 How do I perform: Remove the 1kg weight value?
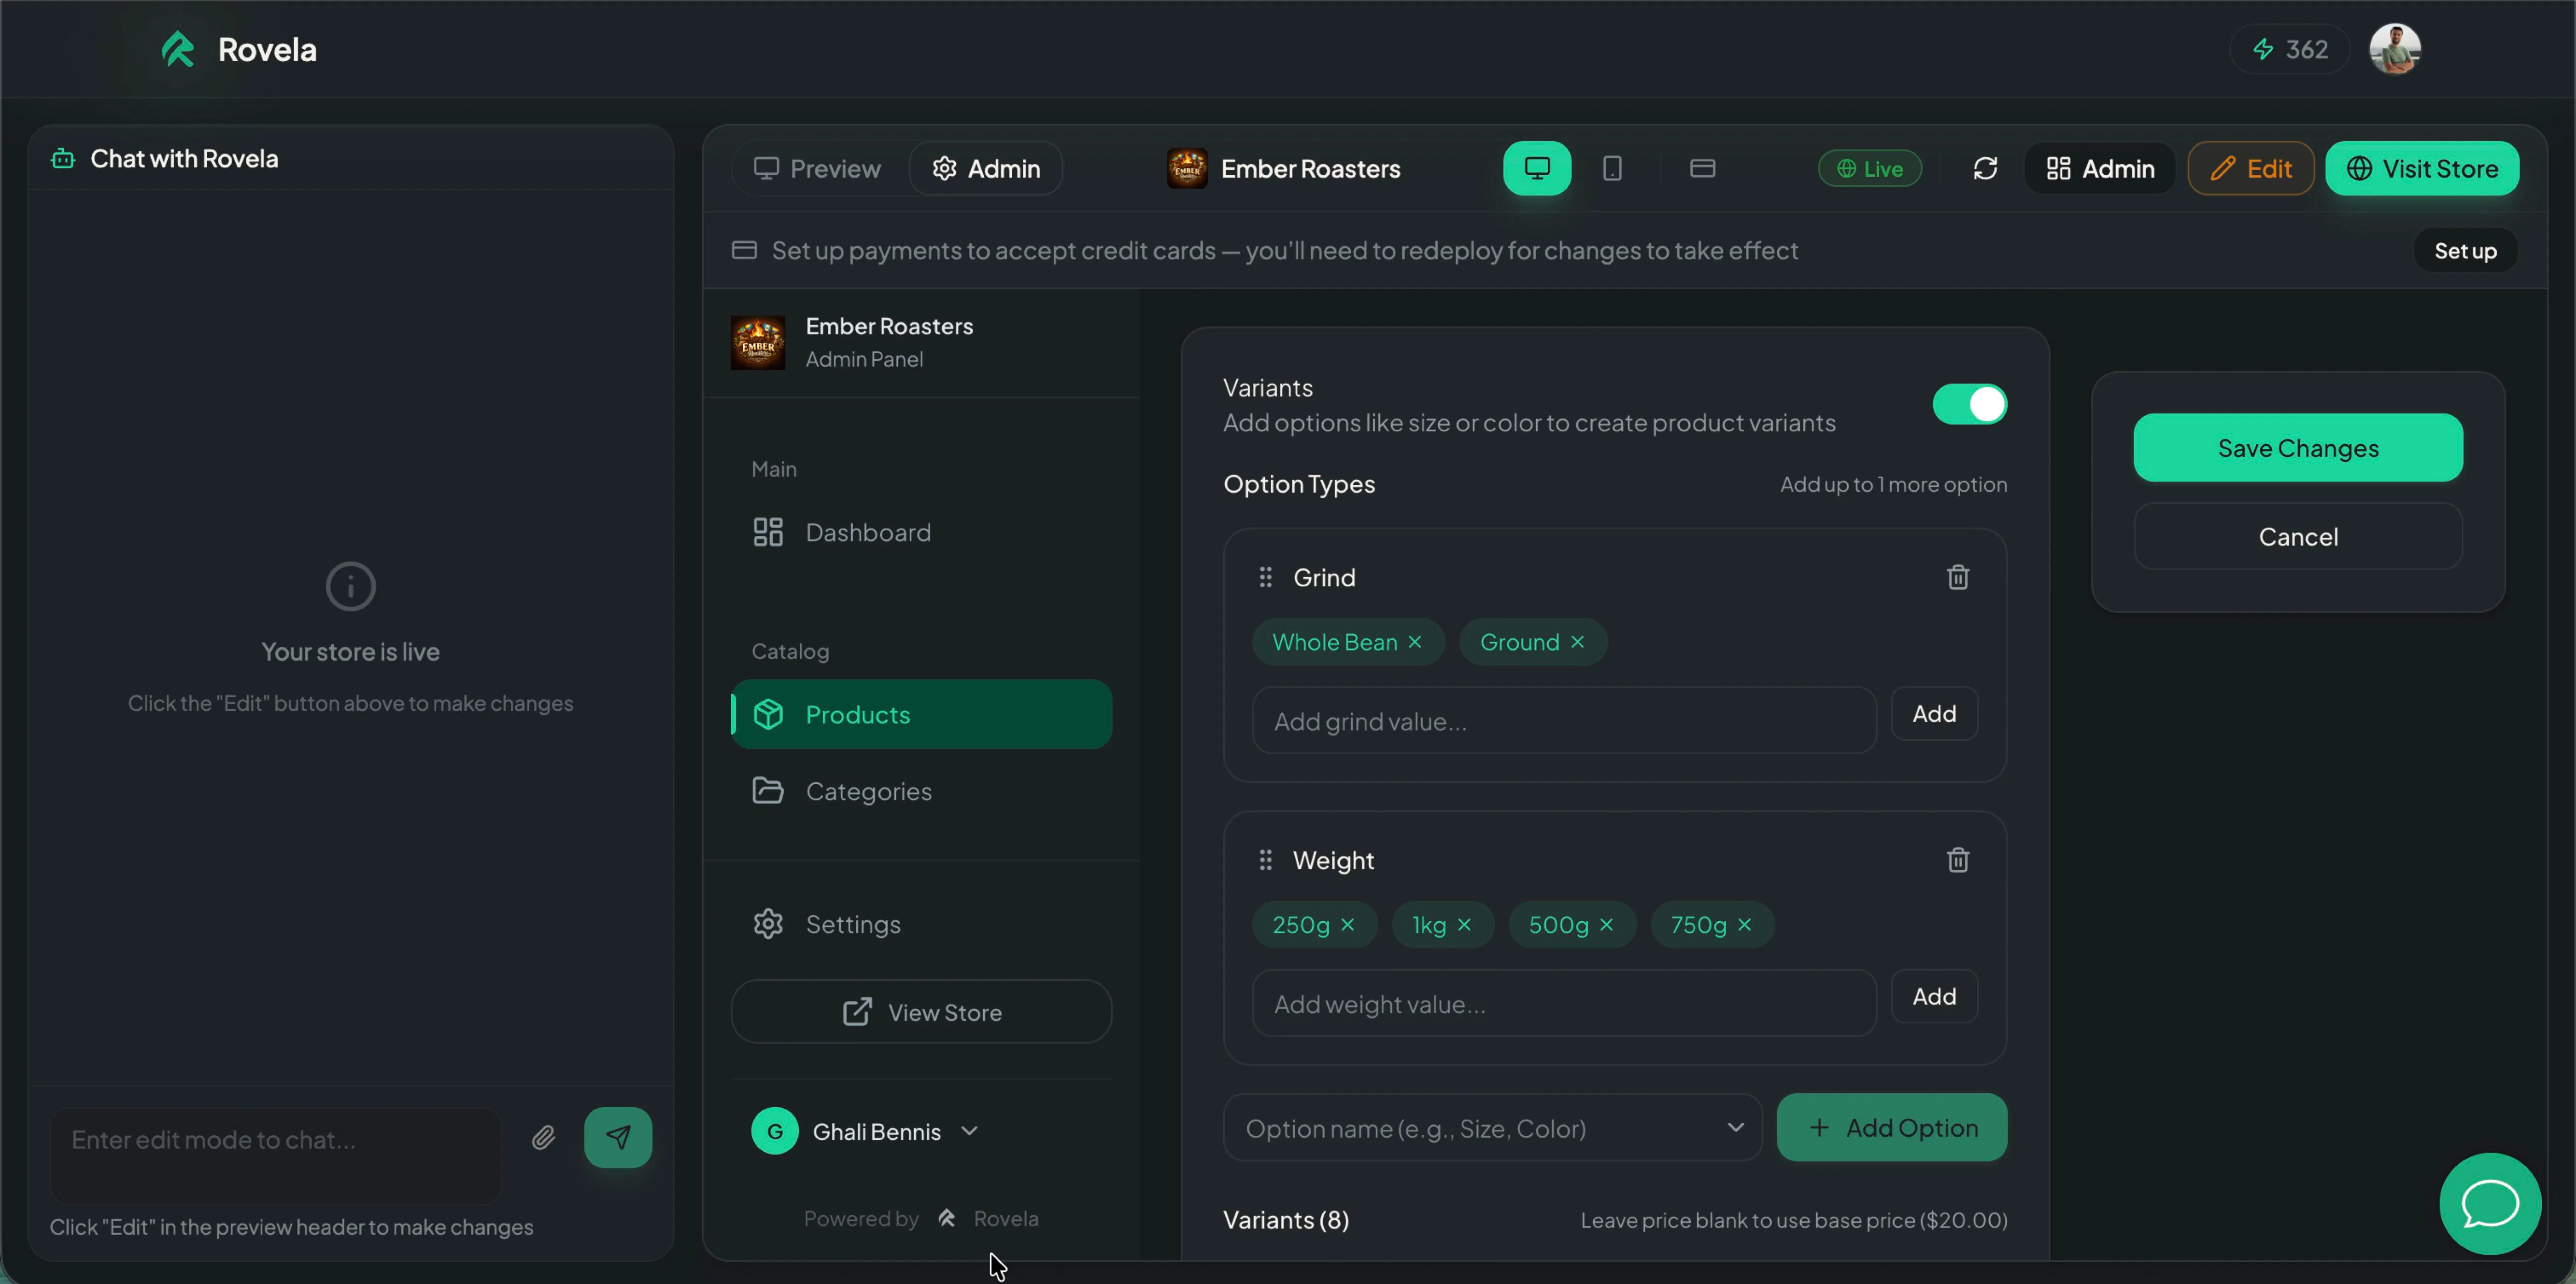coord(1464,925)
